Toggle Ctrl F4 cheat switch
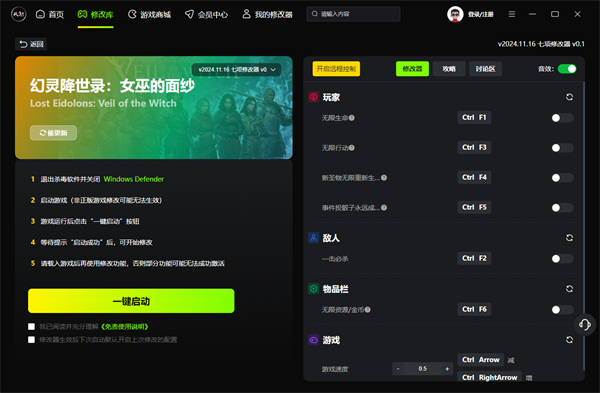Image resolution: width=600 pixels, height=393 pixels. tap(562, 178)
